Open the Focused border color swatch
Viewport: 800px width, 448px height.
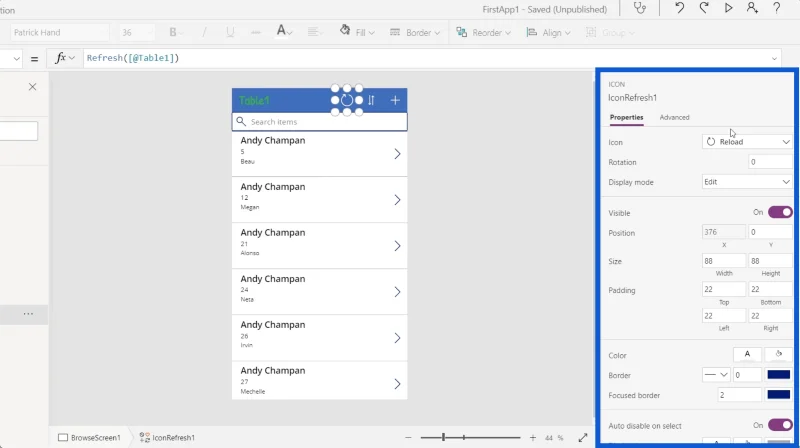click(779, 395)
